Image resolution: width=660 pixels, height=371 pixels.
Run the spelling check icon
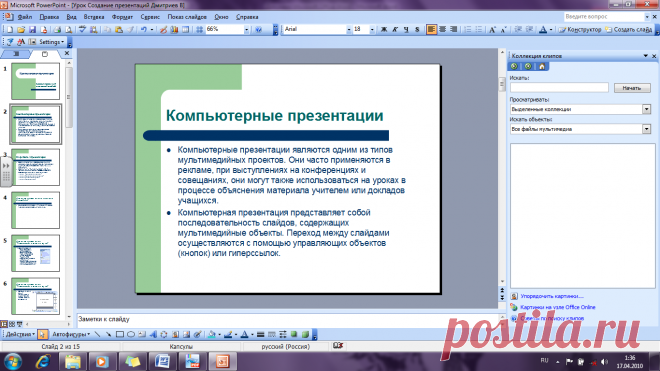pyautogui.click(x=82, y=29)
